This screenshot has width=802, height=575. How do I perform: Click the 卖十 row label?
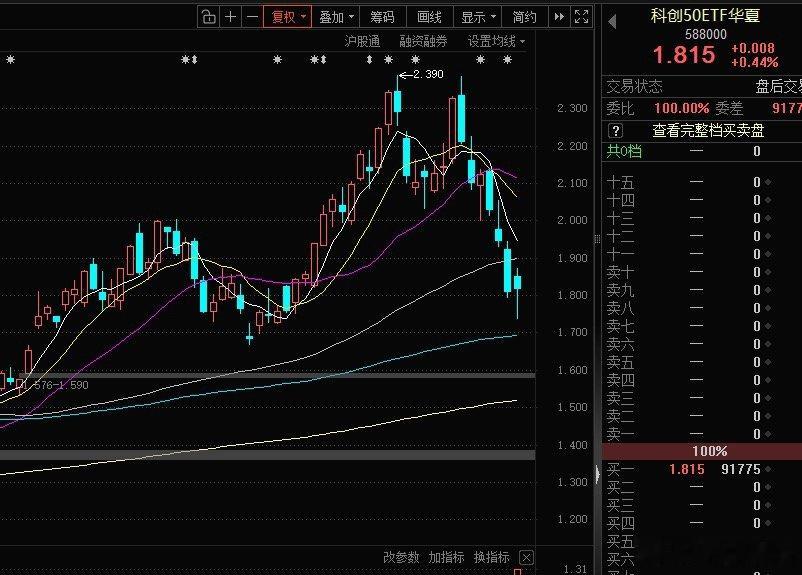[x=620, y=272]
